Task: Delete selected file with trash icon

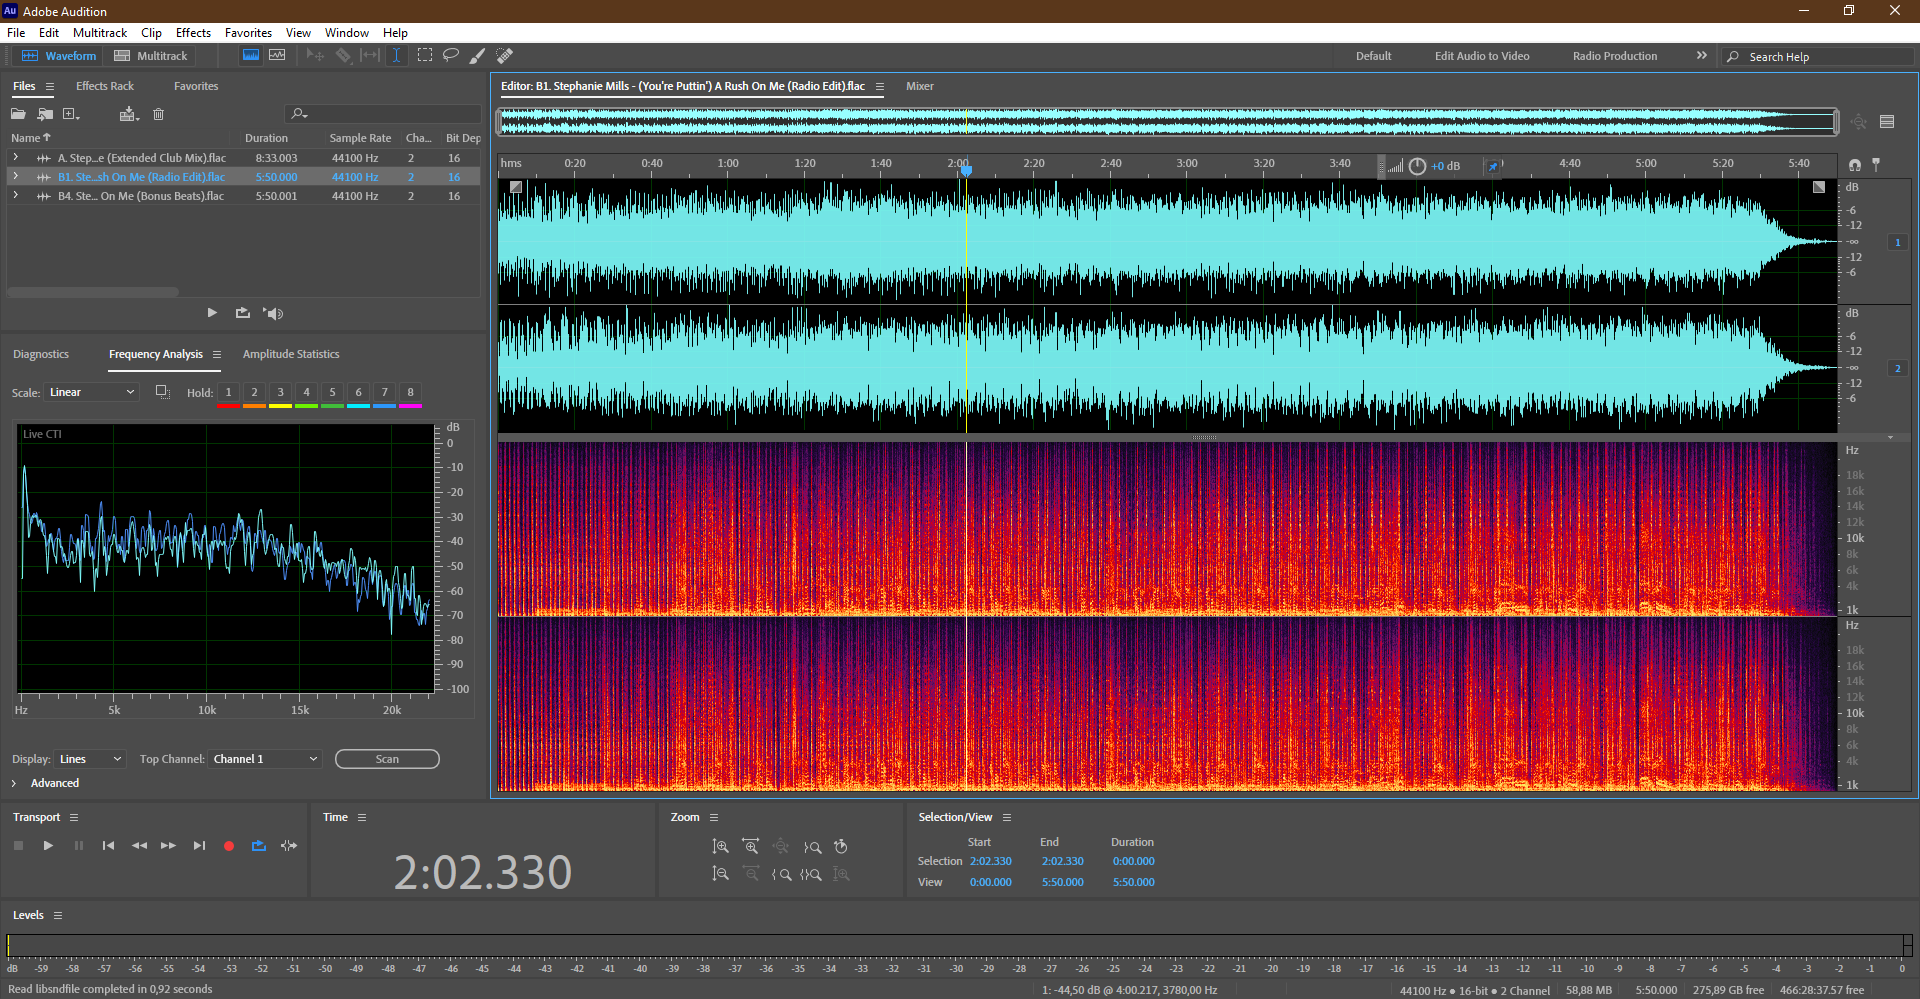Action: 158,114
